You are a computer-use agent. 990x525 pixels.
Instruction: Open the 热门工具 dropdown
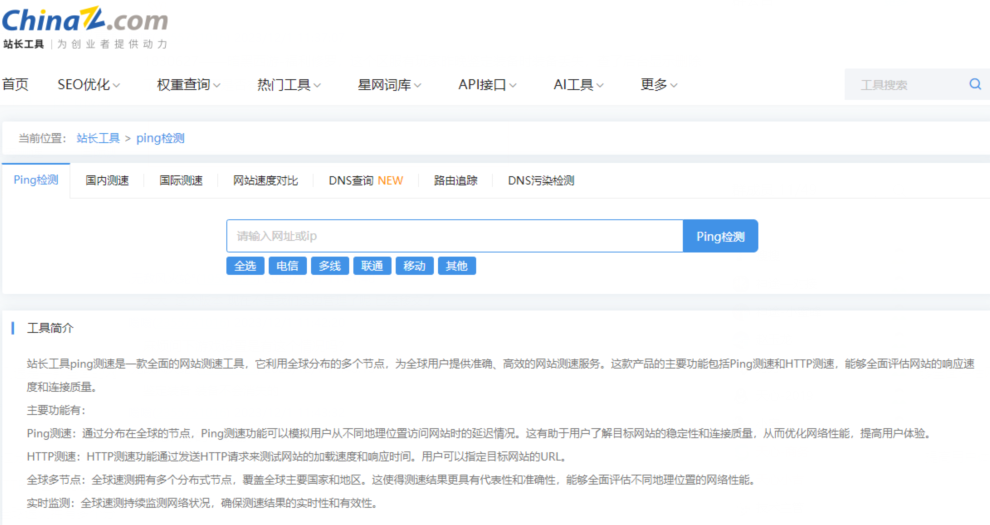[x=289, y=85]
